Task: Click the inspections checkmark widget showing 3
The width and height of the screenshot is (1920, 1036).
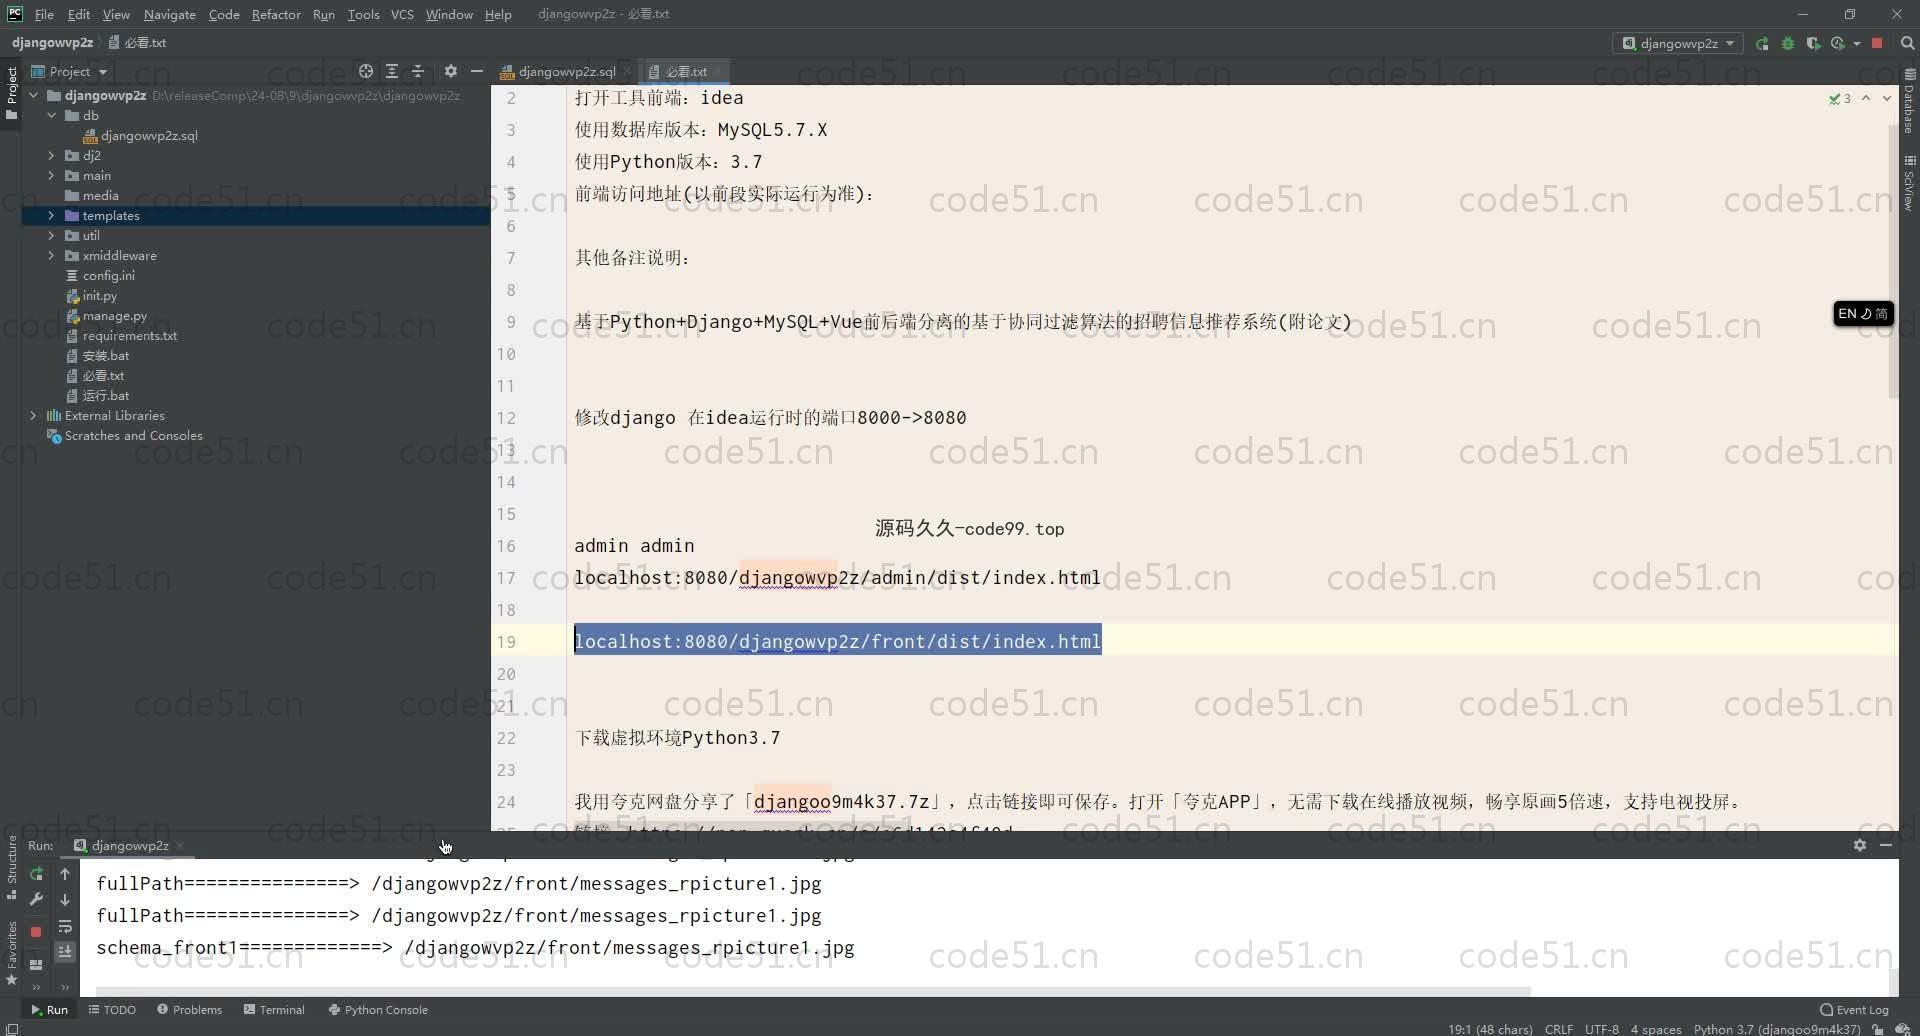Action: (1840, 98)
